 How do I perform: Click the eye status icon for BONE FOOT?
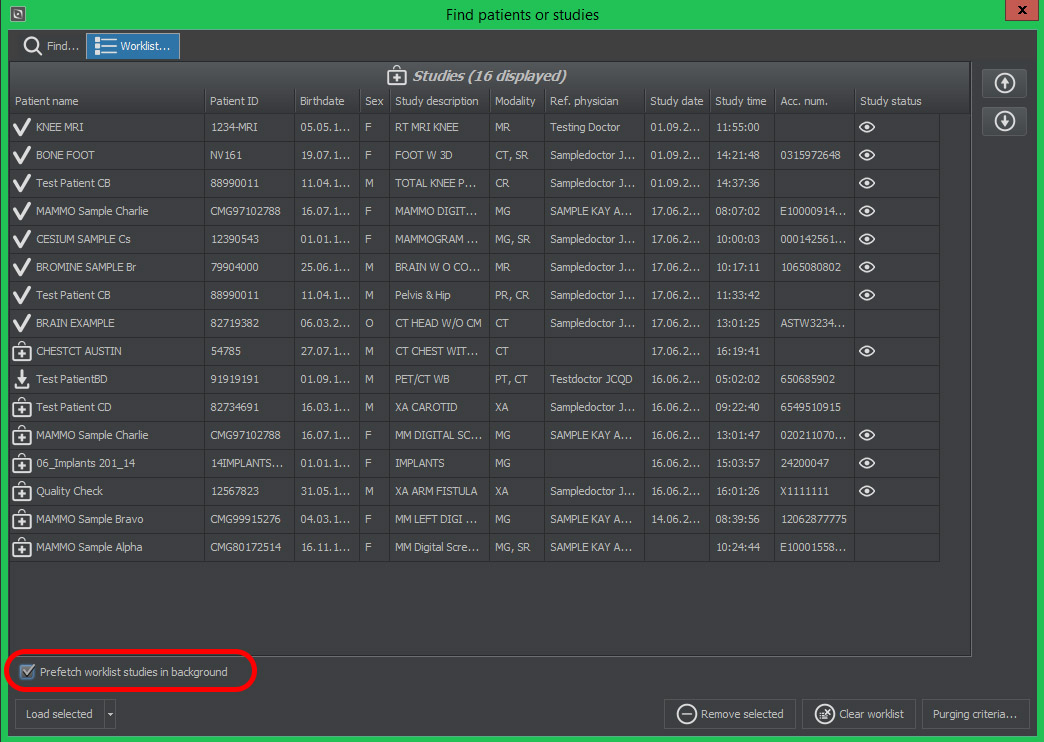coord(867,156)
